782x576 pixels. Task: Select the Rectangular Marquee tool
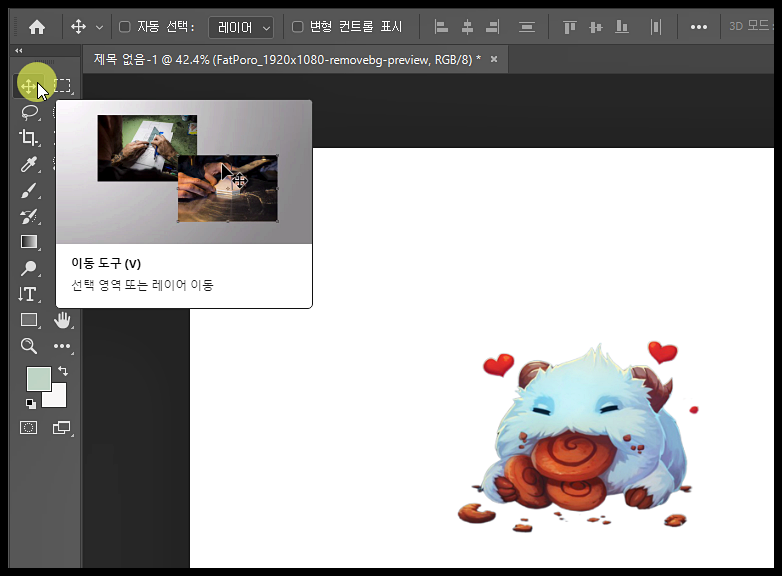[62, 86]
